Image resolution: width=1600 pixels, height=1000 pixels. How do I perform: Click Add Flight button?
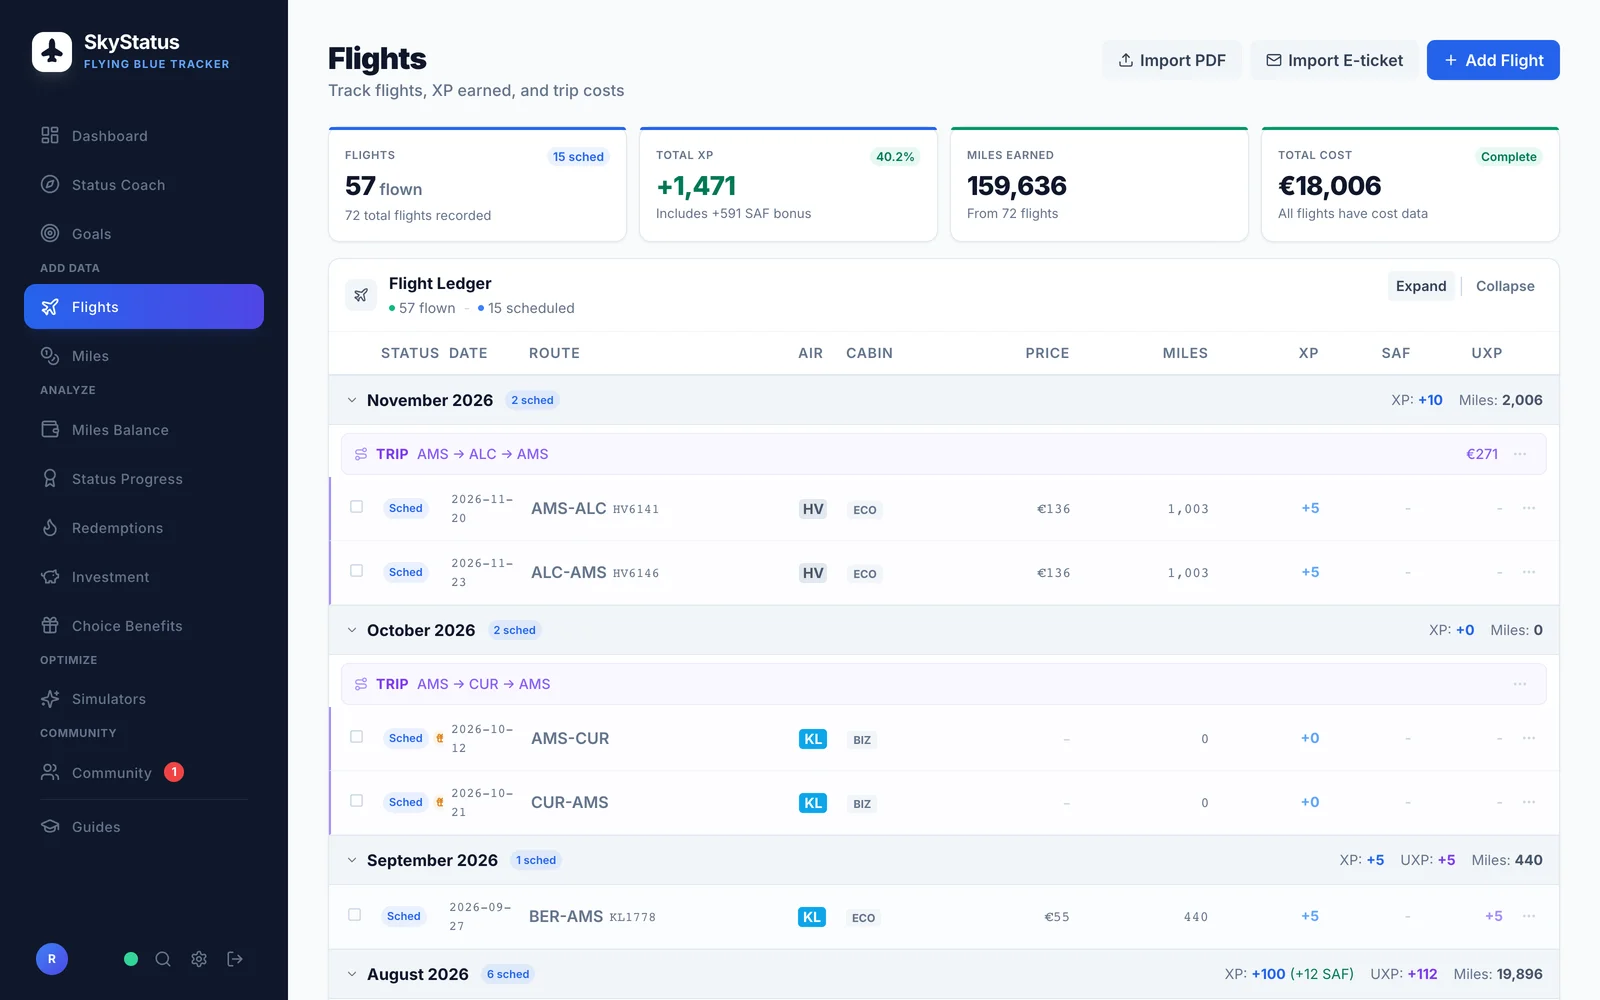point(1493,60)
